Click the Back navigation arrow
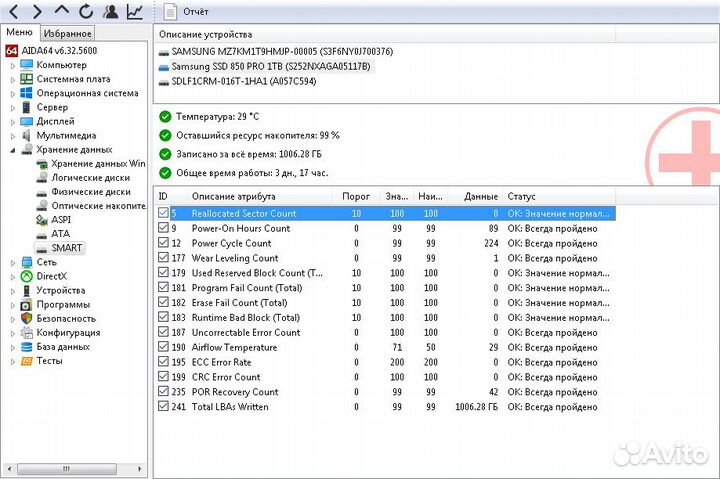Screen dimensions: 720x479 tap(12, 12)
